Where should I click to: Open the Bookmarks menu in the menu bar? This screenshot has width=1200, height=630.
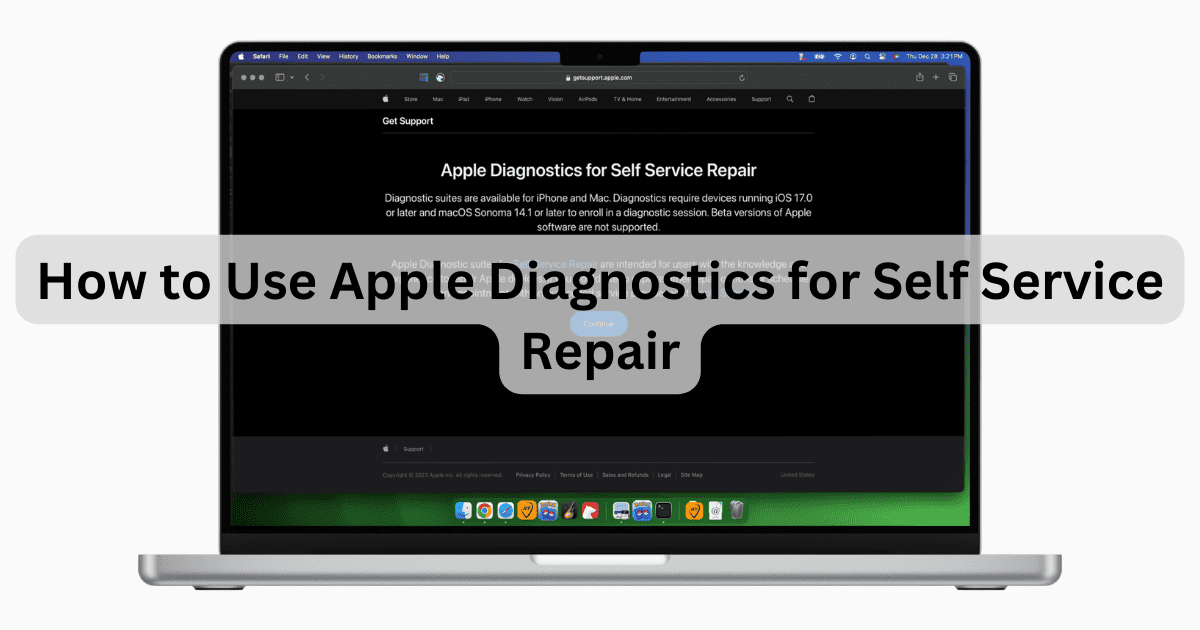[381, 56]
